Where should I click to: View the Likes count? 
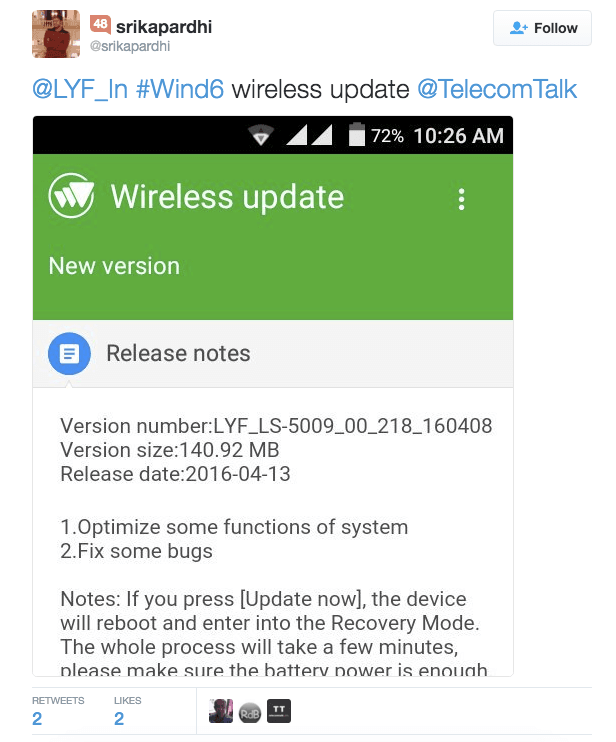[x=119, y=719]
